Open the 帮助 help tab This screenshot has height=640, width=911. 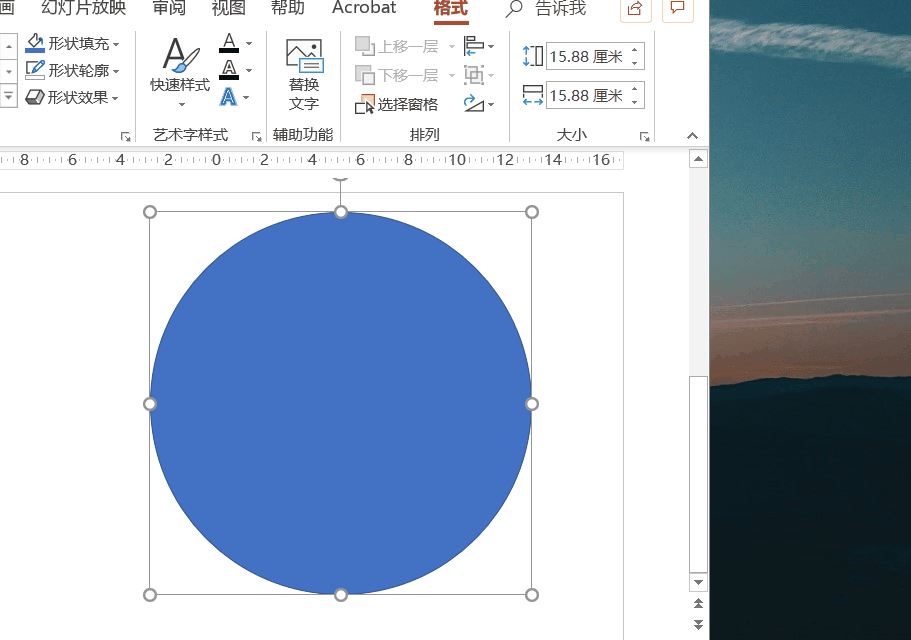pos(288,8)
